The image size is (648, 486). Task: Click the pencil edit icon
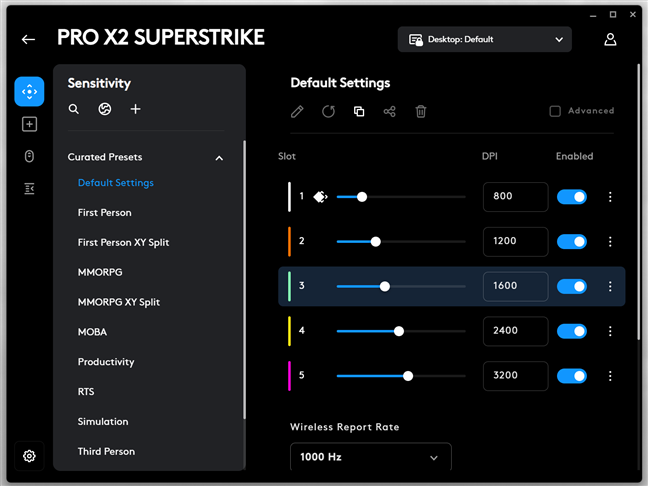coord(297,111)
